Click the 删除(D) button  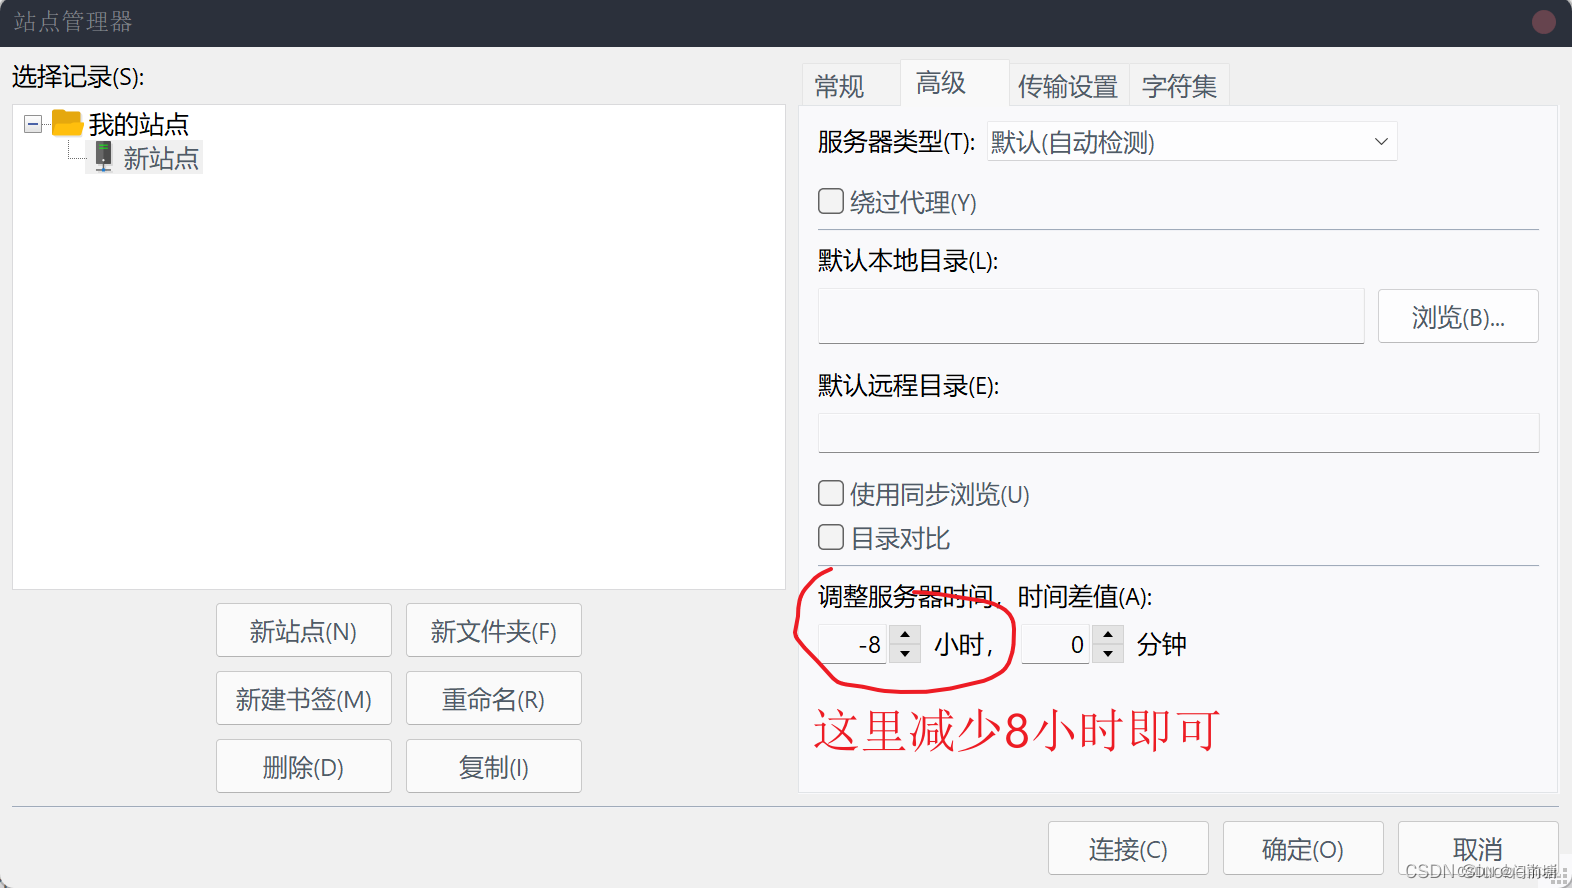[304, 767]
